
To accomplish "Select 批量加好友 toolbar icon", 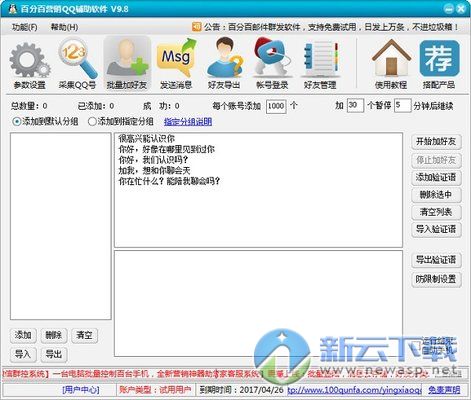I will pos(127,64).
